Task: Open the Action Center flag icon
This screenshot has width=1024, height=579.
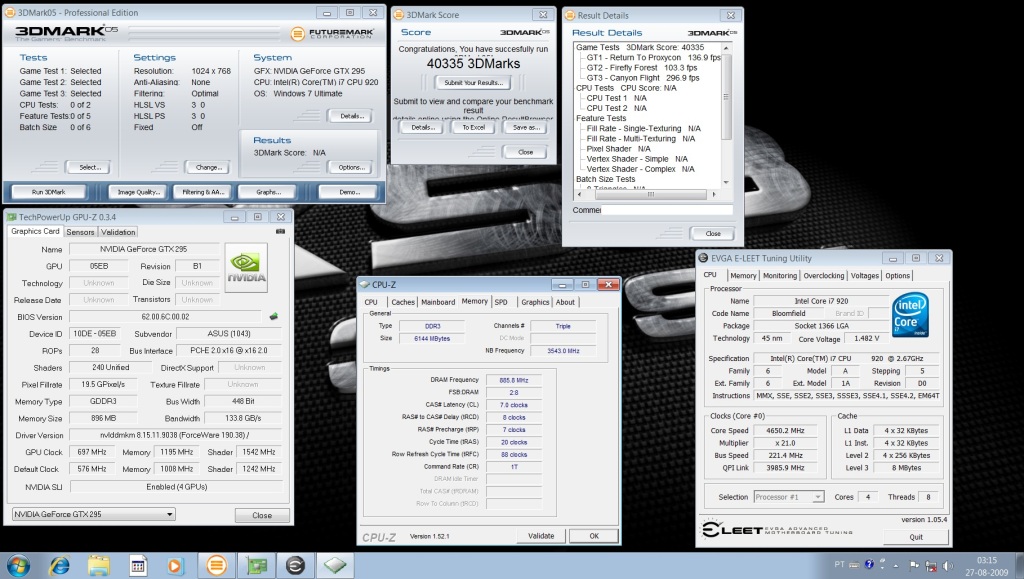Action: pyautogui.click(x=914, y=565)
